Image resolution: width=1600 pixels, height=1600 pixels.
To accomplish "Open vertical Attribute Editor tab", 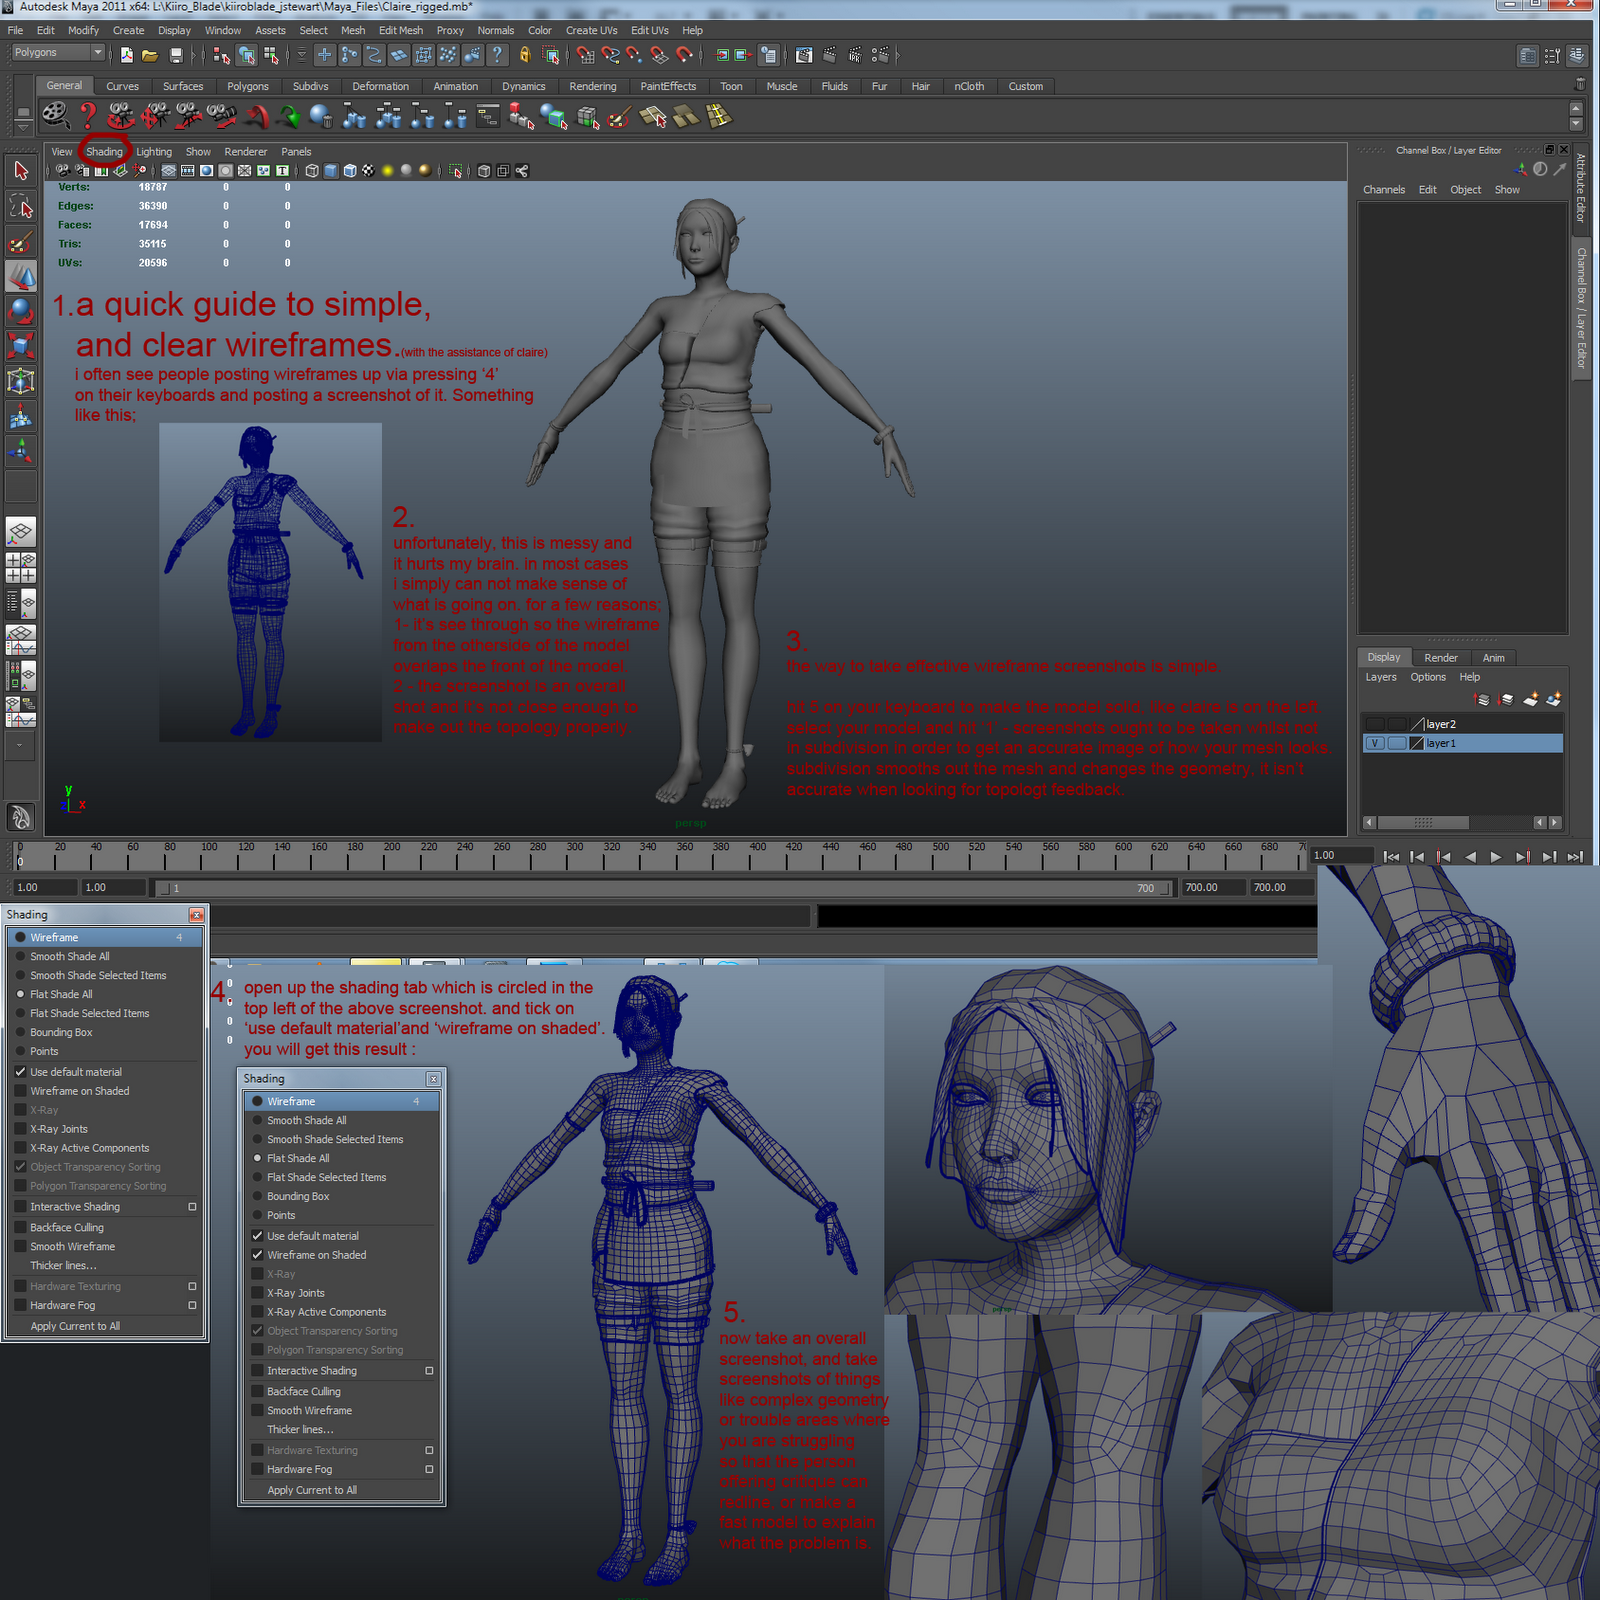I will point(1581,188).
